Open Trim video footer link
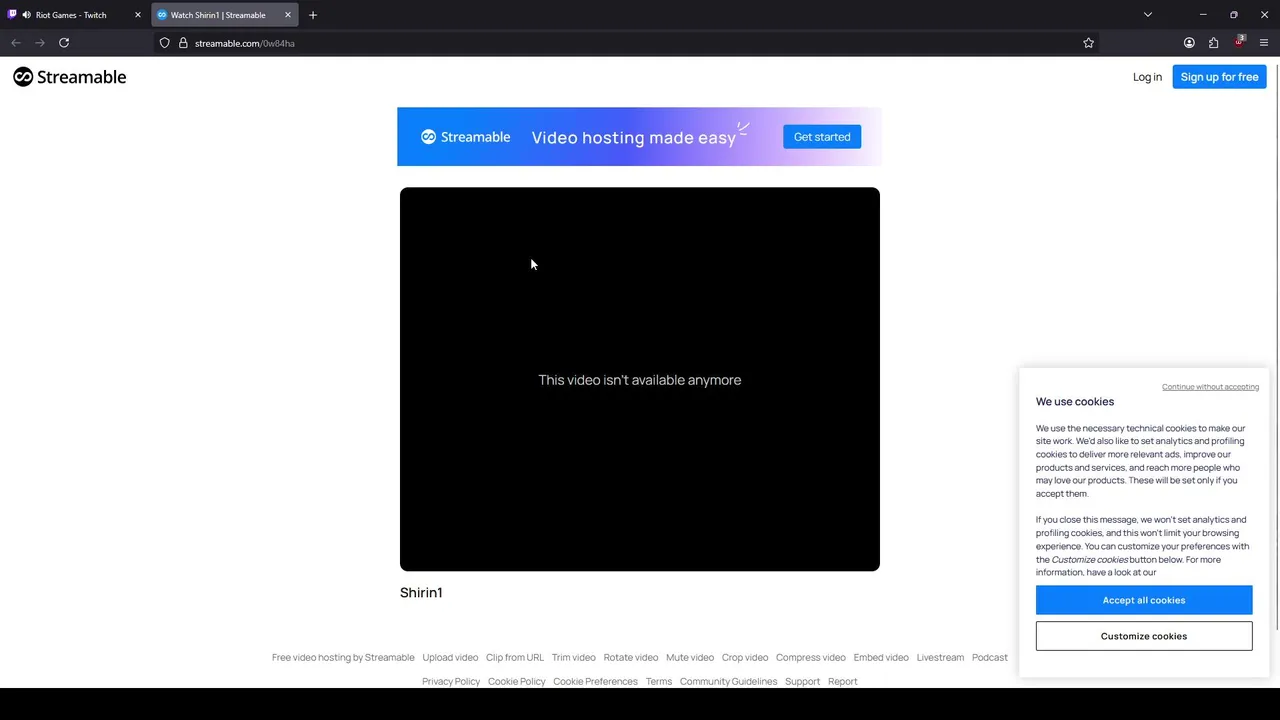Screen dimensions: 1280x720 pyautogui.click(x=574, y=657)
